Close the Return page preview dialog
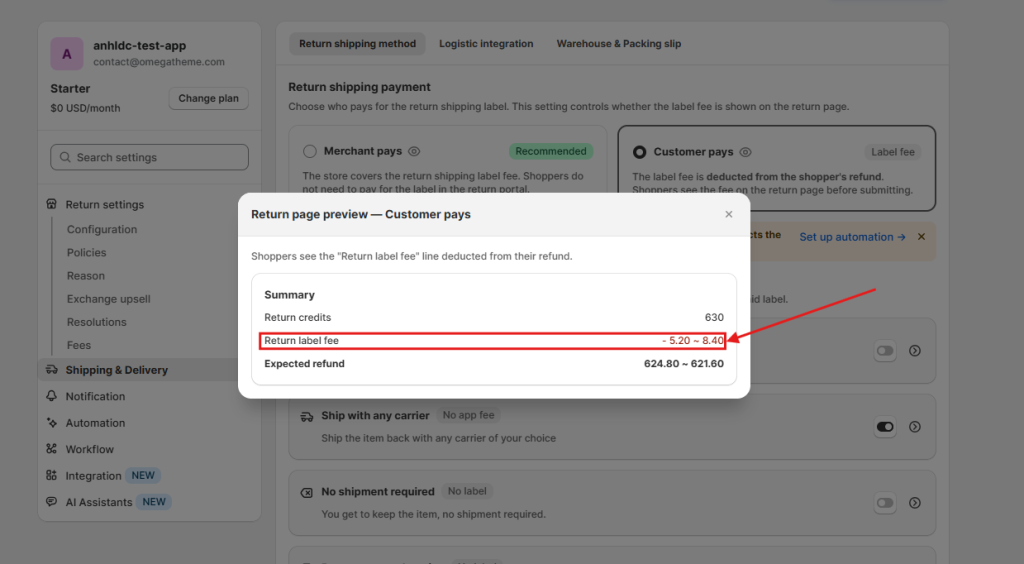Viewport: 1024px width, 564px height. coord(729,214)
